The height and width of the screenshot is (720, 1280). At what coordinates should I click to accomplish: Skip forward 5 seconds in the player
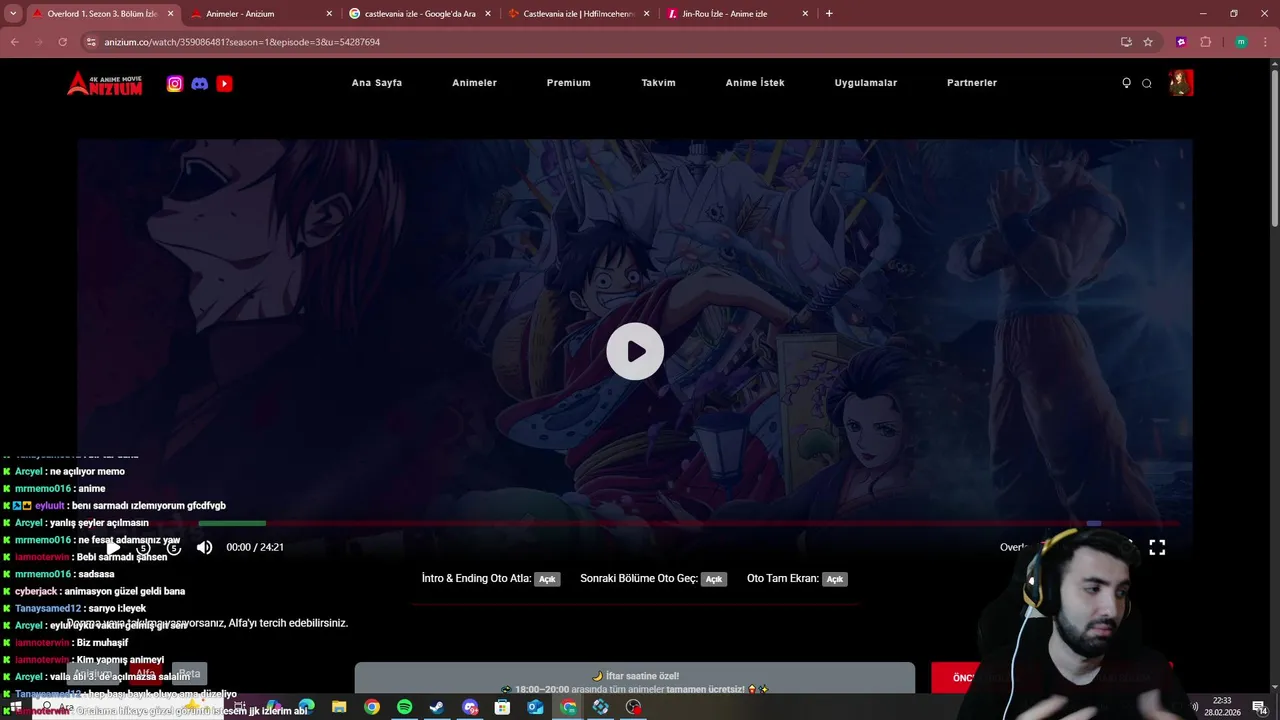pos(174,547)
